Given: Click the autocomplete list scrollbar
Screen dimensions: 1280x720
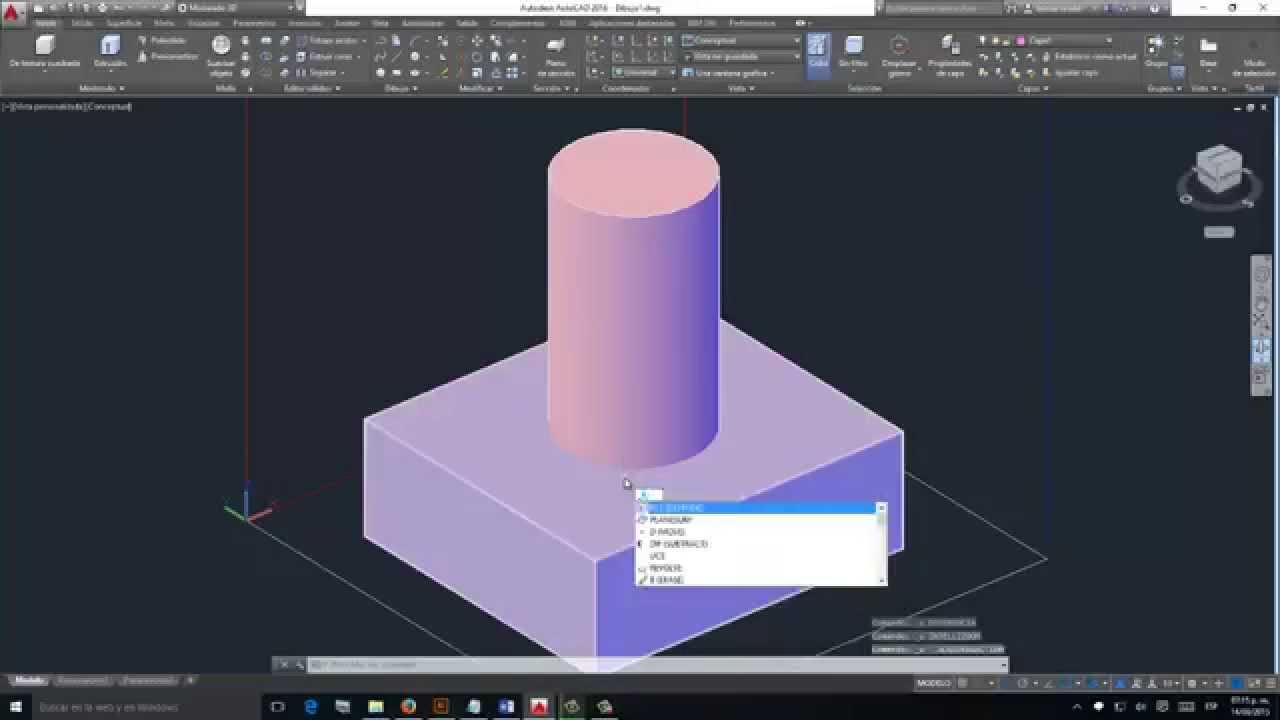Looking at the screenshot, I should point(881,544).
